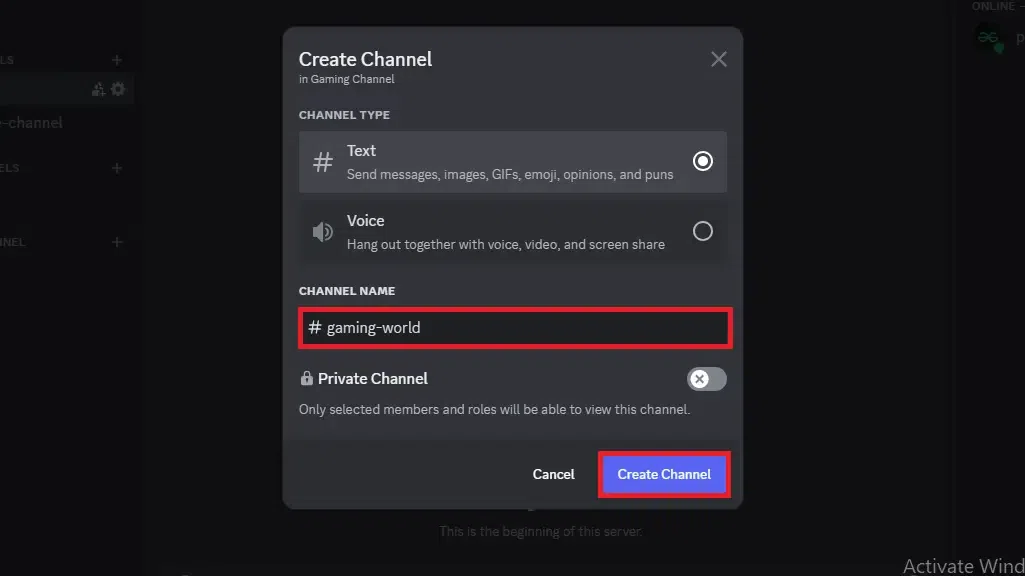1025x576 pixels.
Task: Click the hash icon beside Text type
Action: click(322, 162)
